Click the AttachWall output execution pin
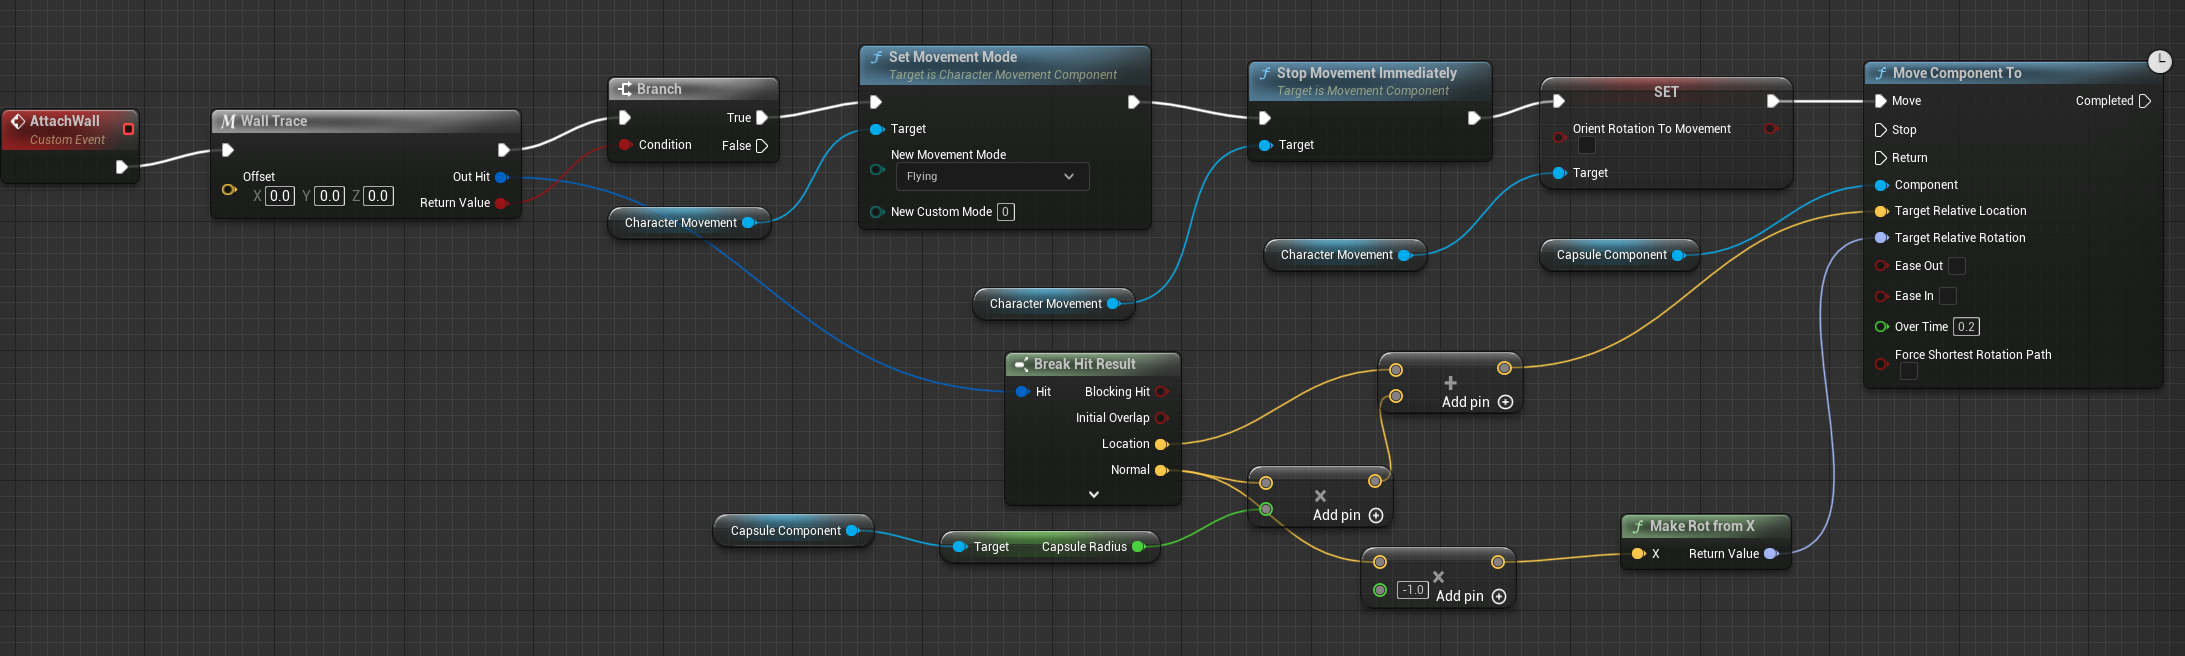Image resolution: width=2185 pixels, height=656 pixels. (x=121, y=167)
